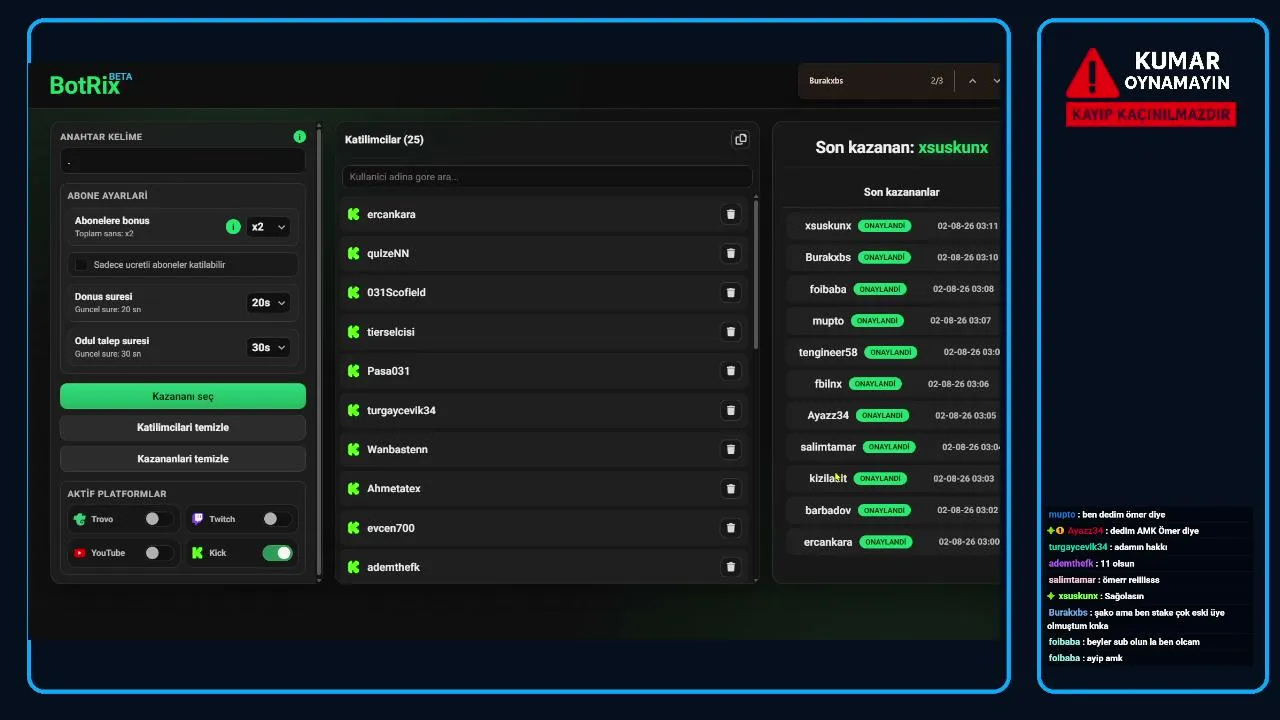The height and width of the screenshot is (720, 1280).
Task: Click the Son kazanan xsuskunx heading name
Action: click(x=953, y=147)
